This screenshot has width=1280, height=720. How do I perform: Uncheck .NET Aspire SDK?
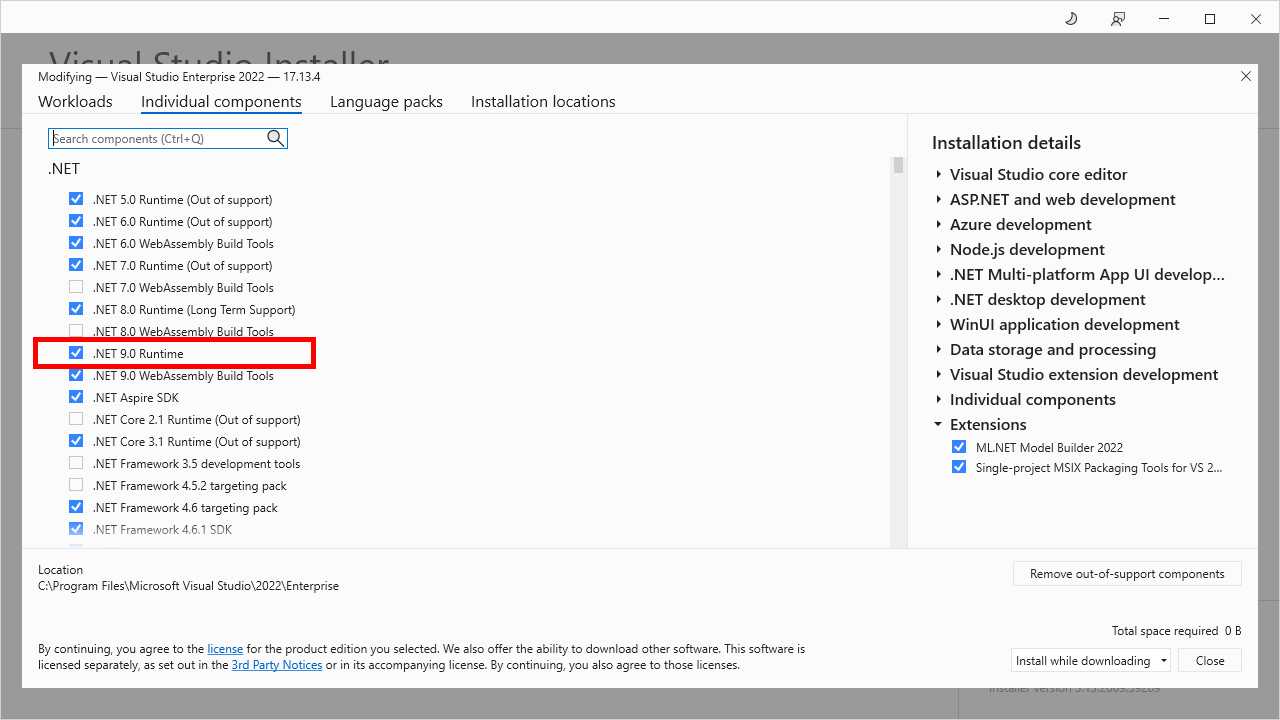coord(76,397)
